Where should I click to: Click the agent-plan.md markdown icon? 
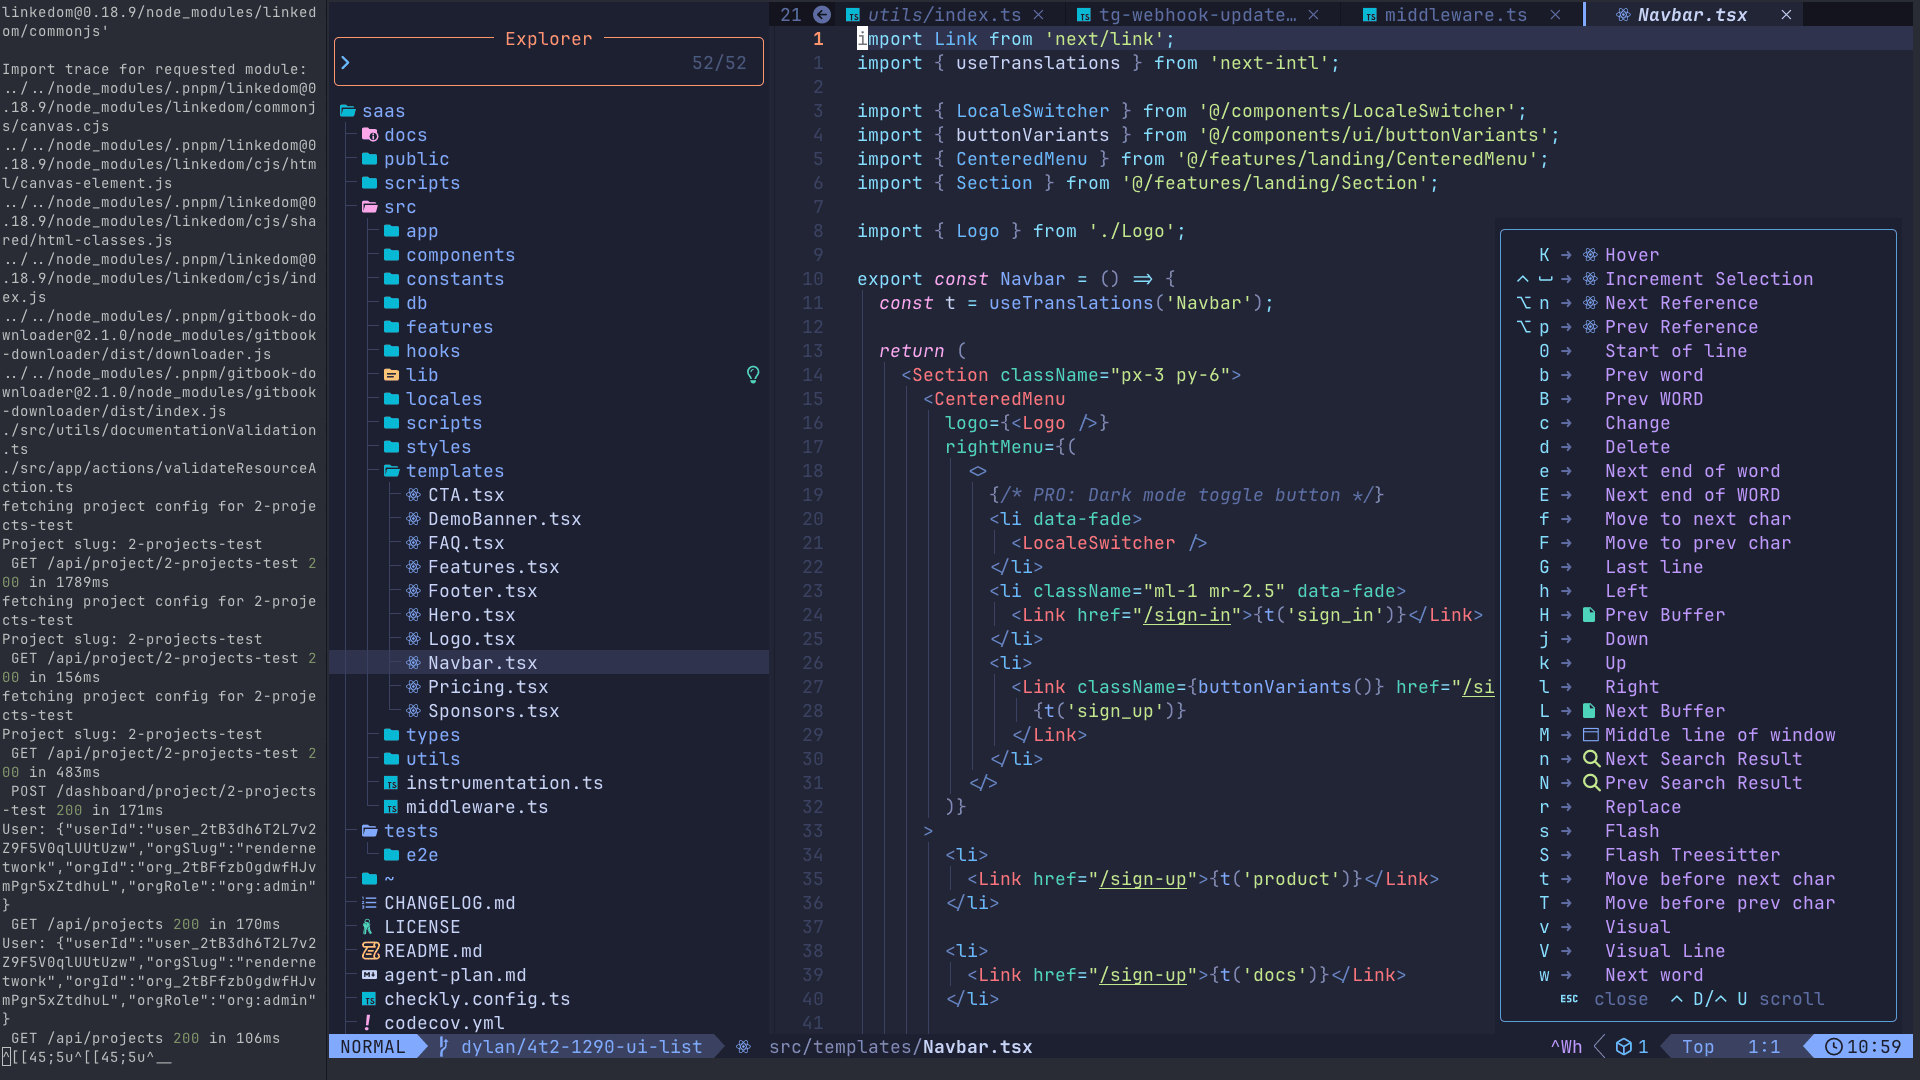(369, 975)
